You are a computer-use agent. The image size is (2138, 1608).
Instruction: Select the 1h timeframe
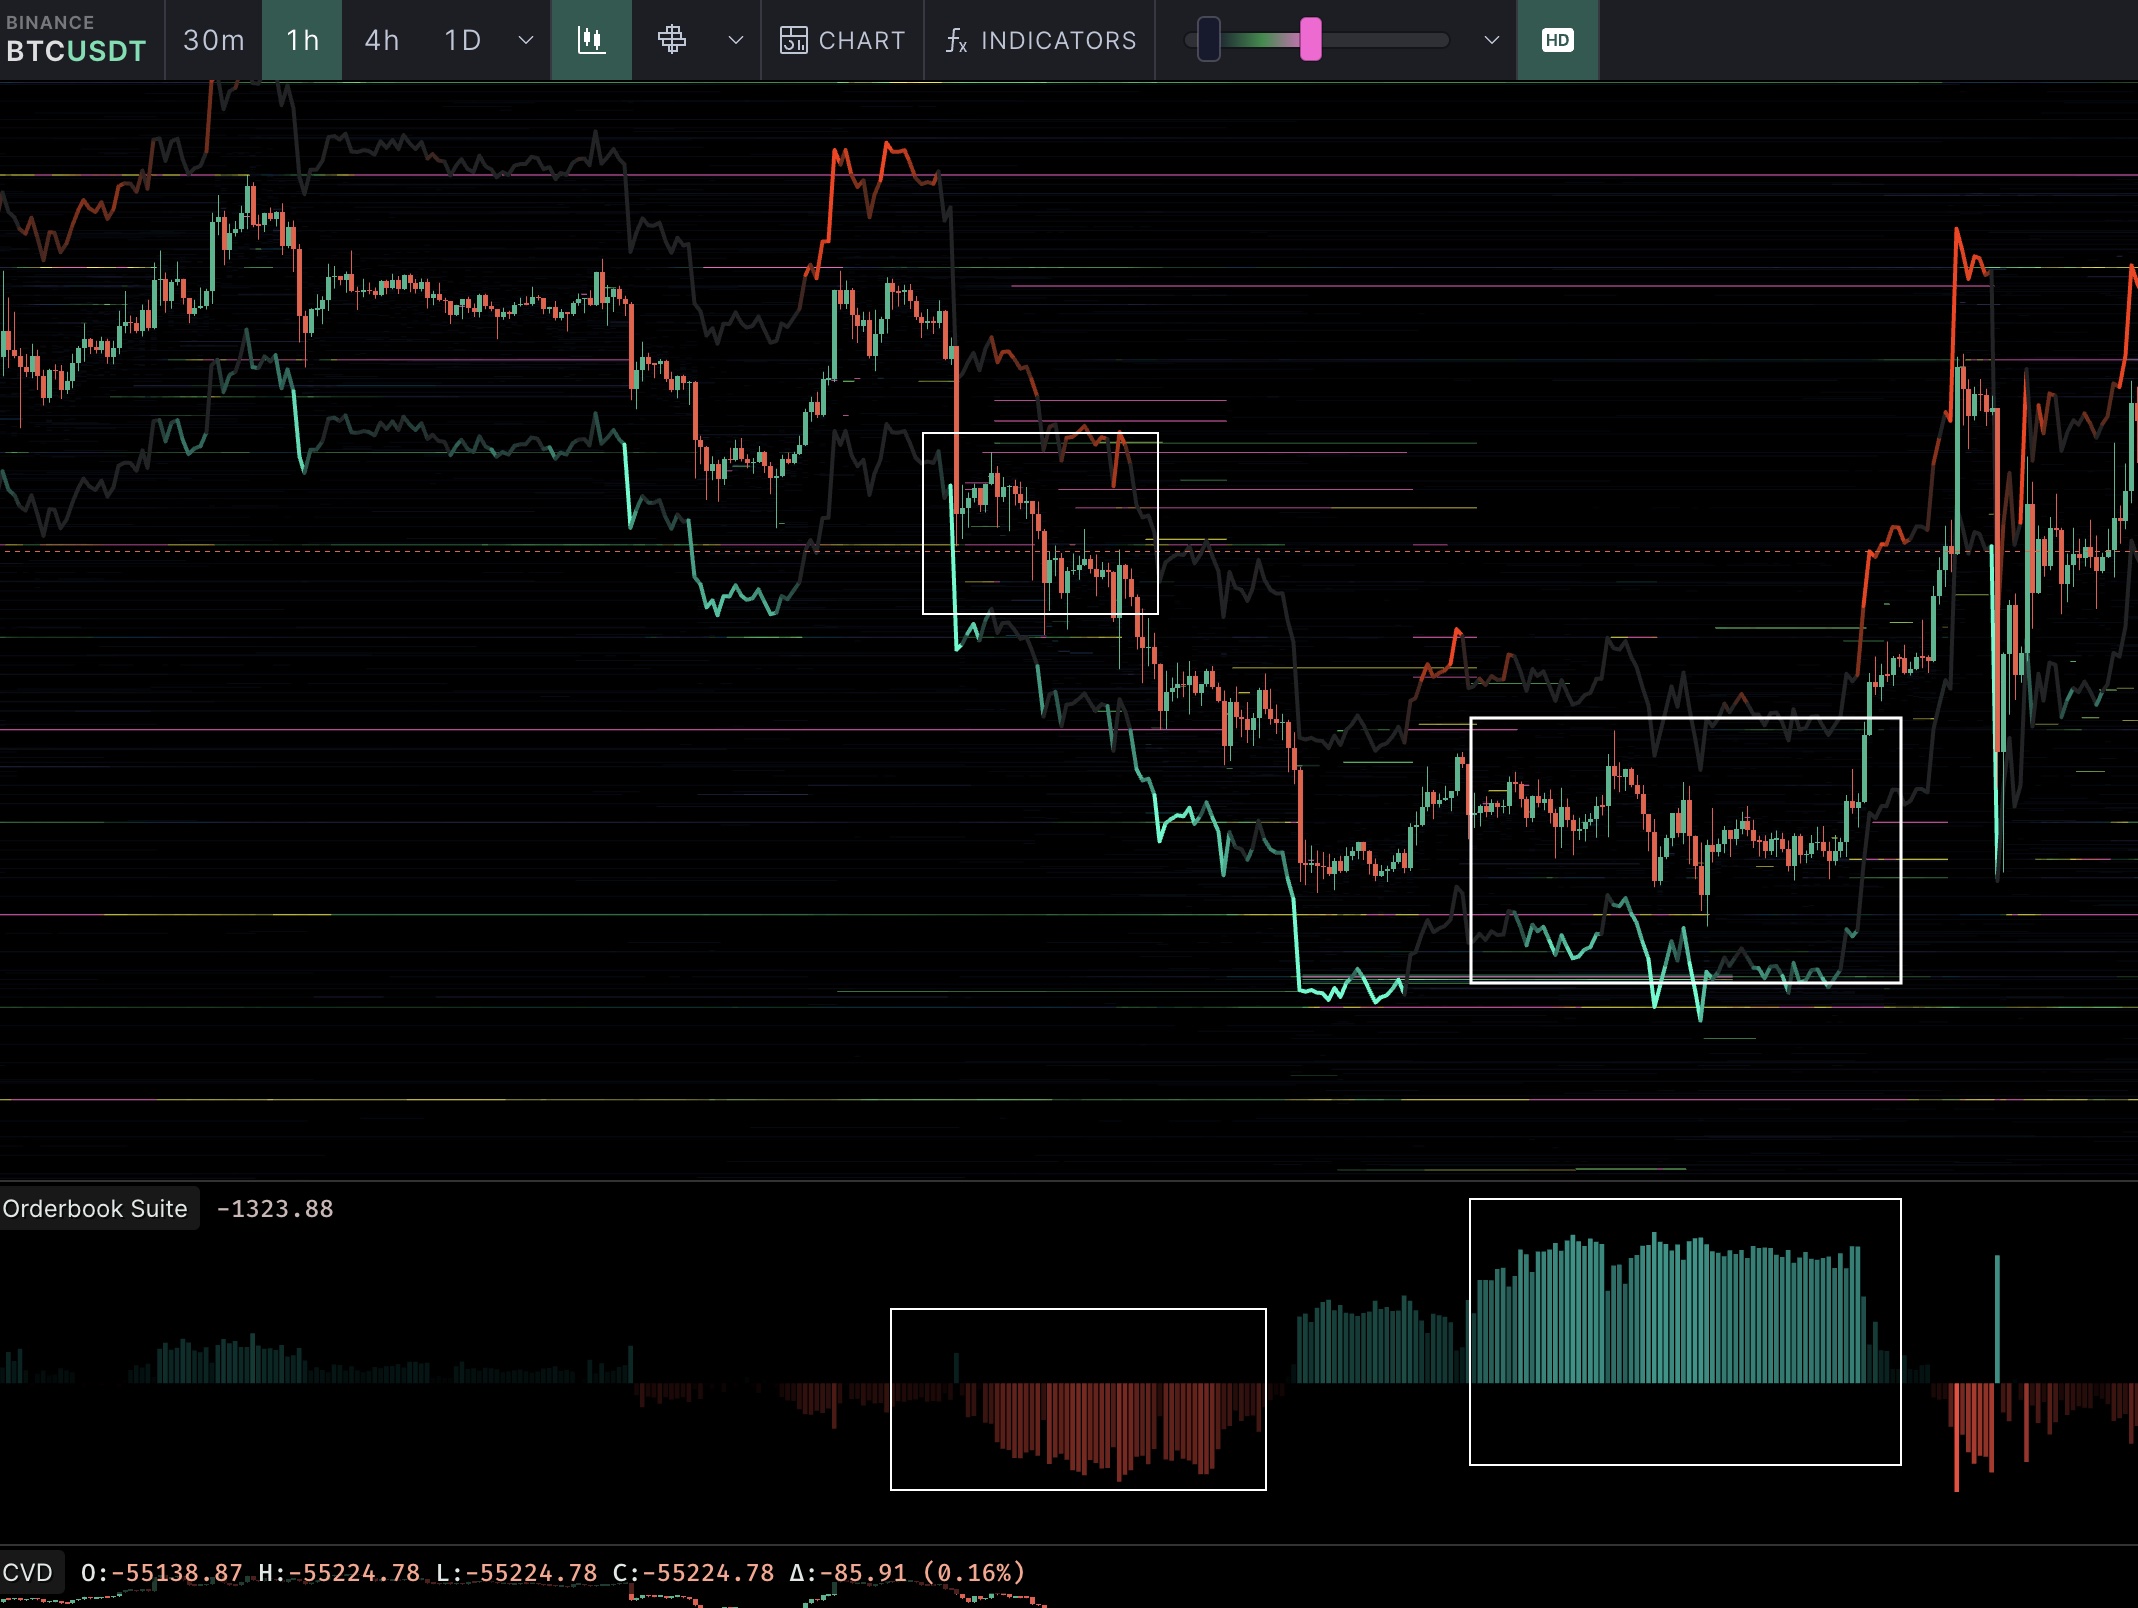pyautogui.click(x=302, y=40)
